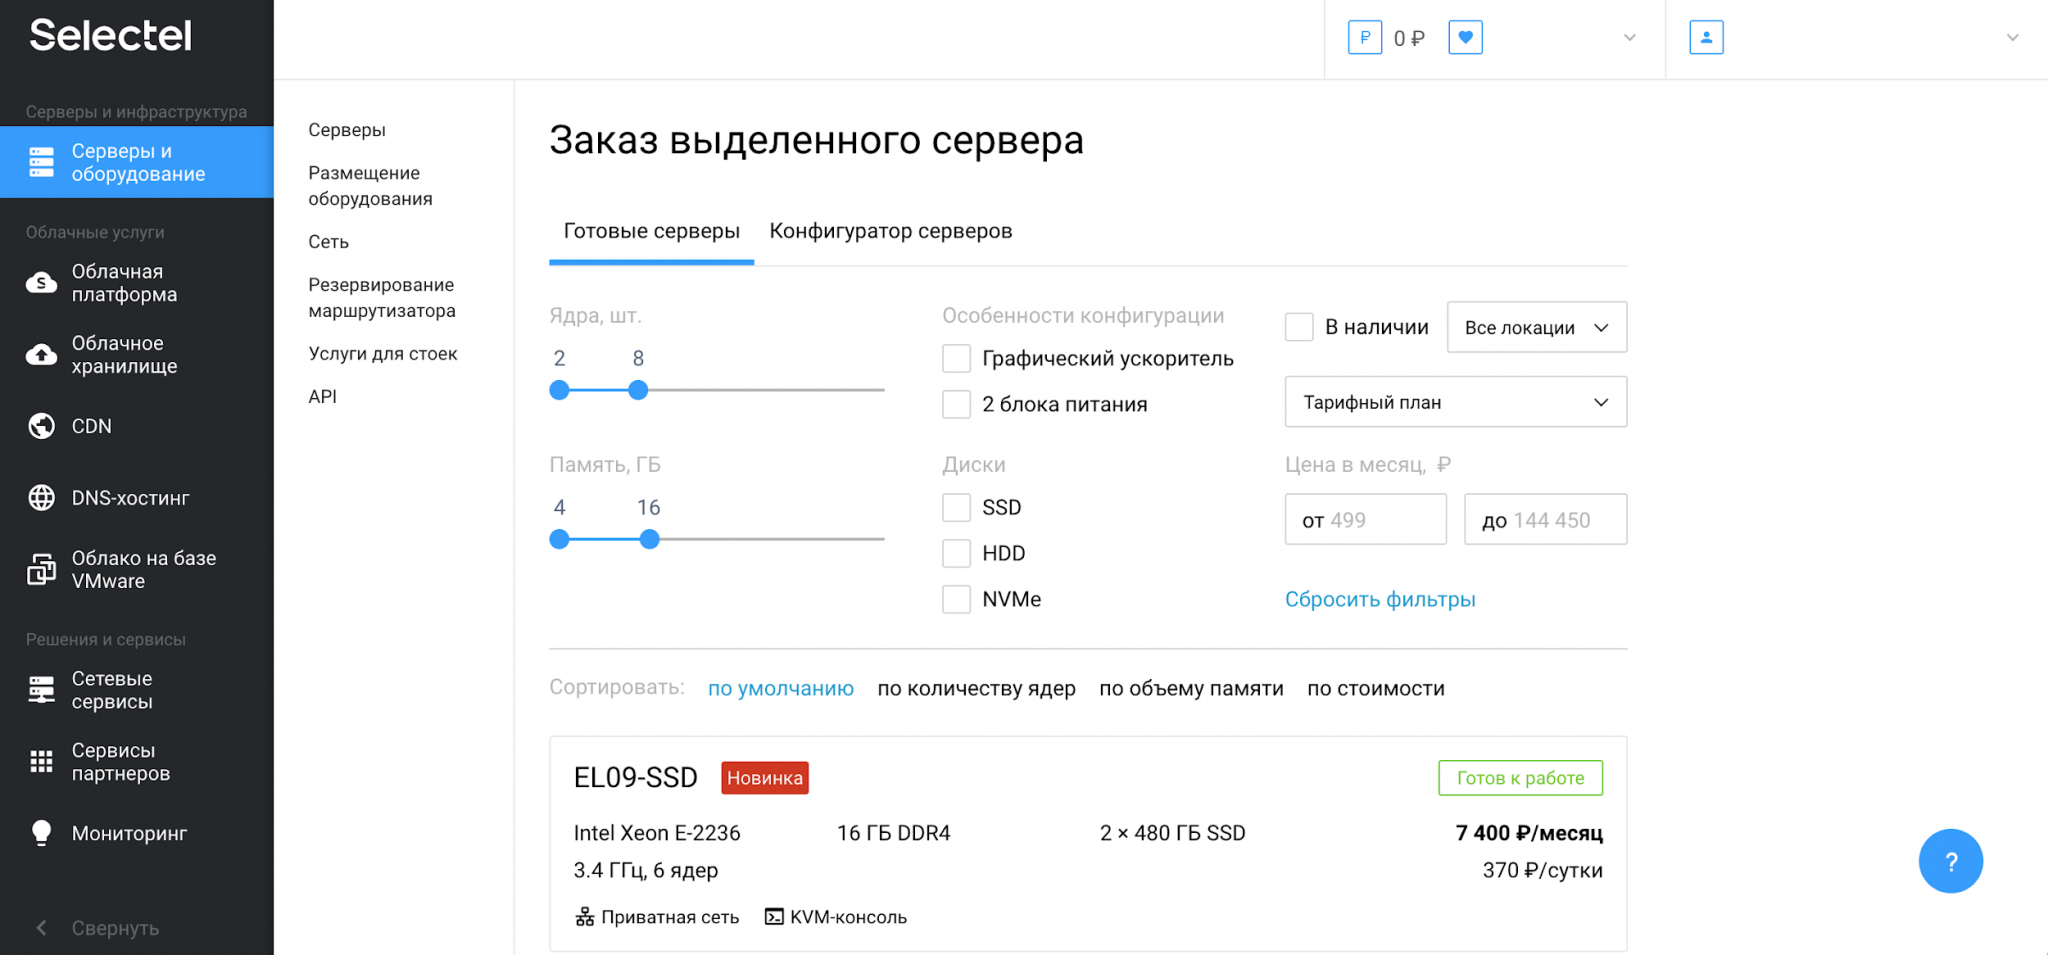
Task: Open the Тарифный план dropdown
Action: [x=1455, y=402]
